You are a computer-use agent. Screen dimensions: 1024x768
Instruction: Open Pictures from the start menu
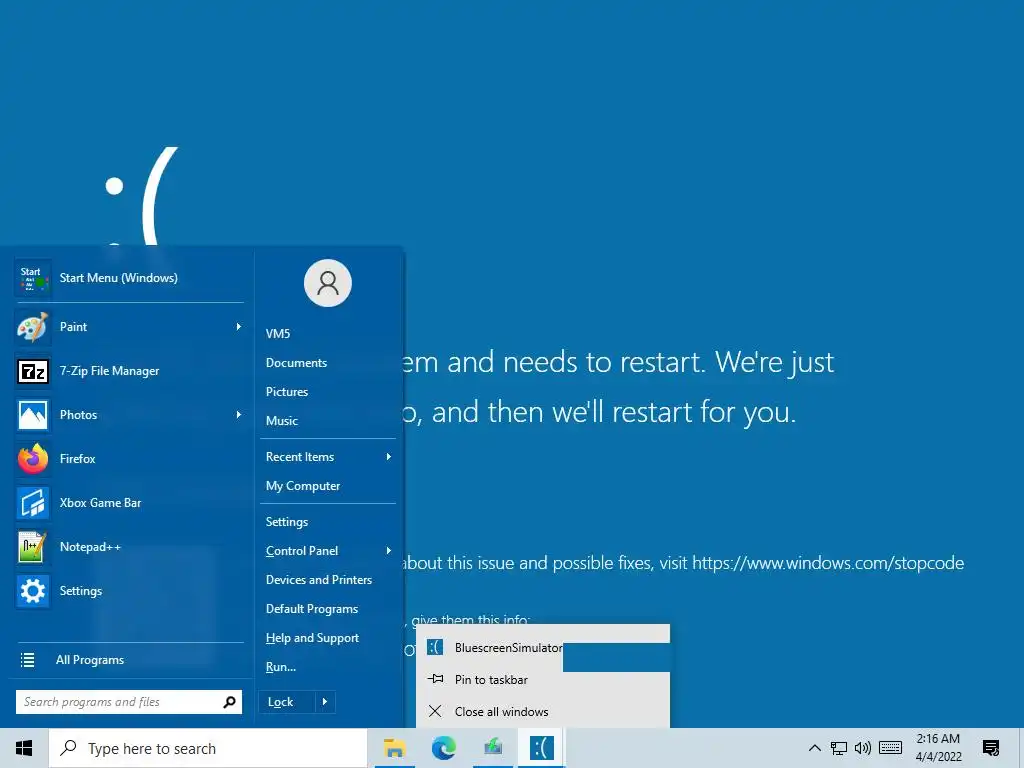pyautogui.click(x=287, y=392)
